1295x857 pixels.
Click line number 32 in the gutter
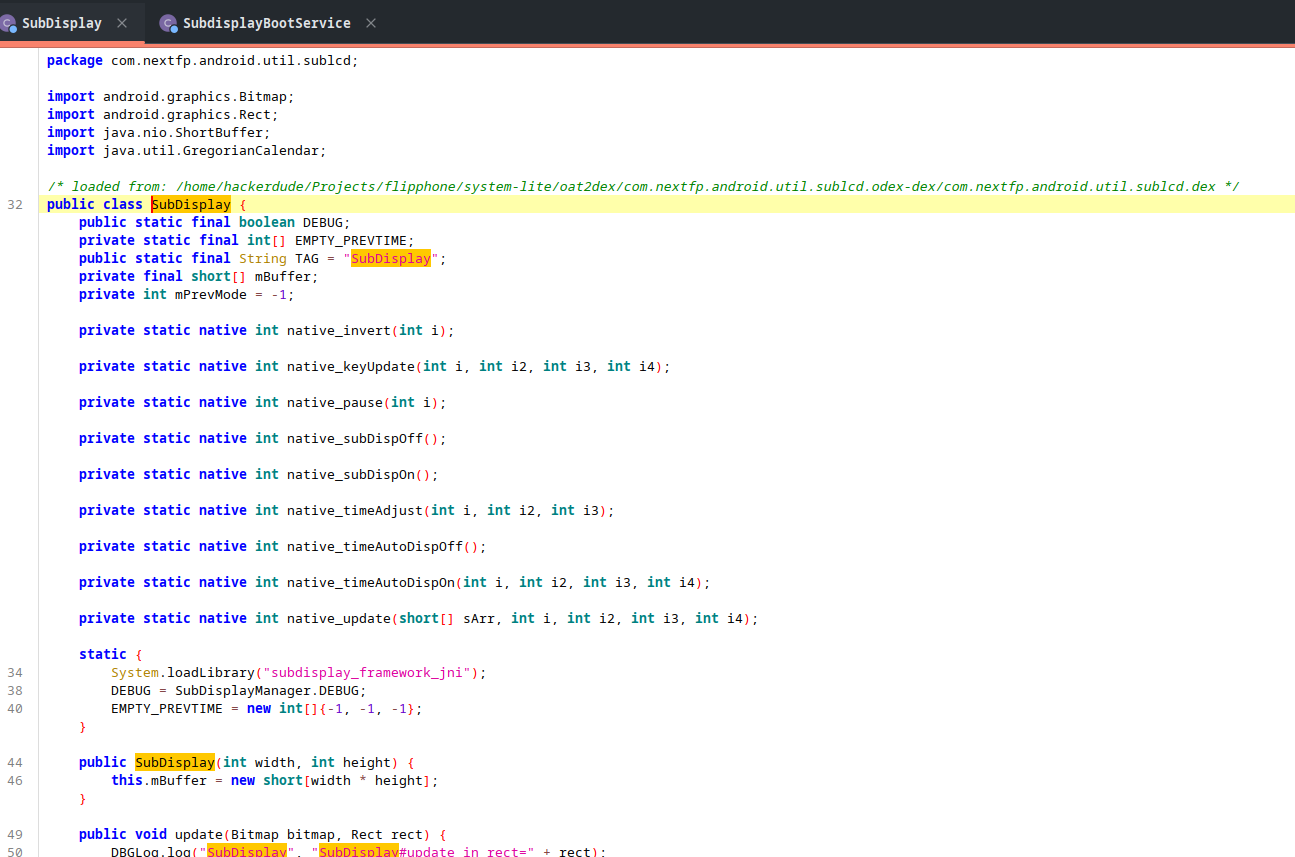coord(15,205)
